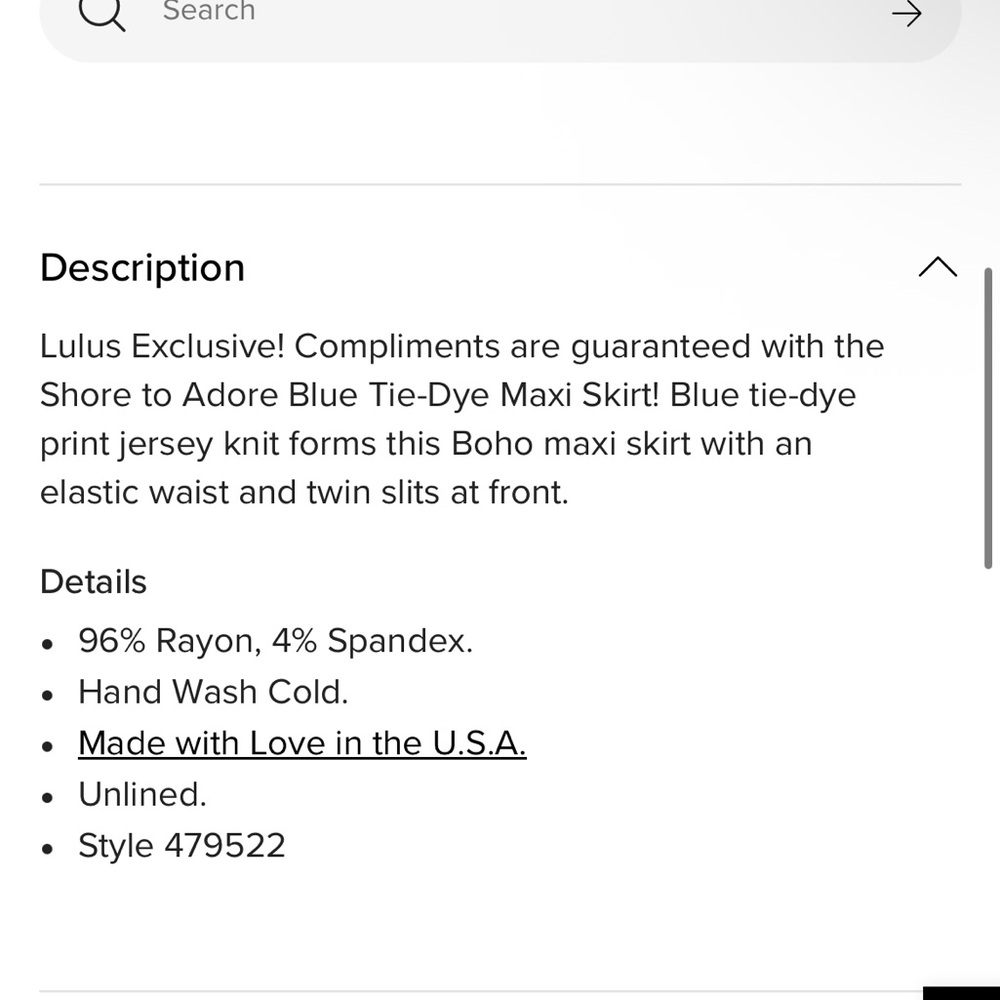The height and width of the screenshot is (1000, 1000).
Task: Click the vertical scrollbar thumb
Action: [x=989, y=418]
